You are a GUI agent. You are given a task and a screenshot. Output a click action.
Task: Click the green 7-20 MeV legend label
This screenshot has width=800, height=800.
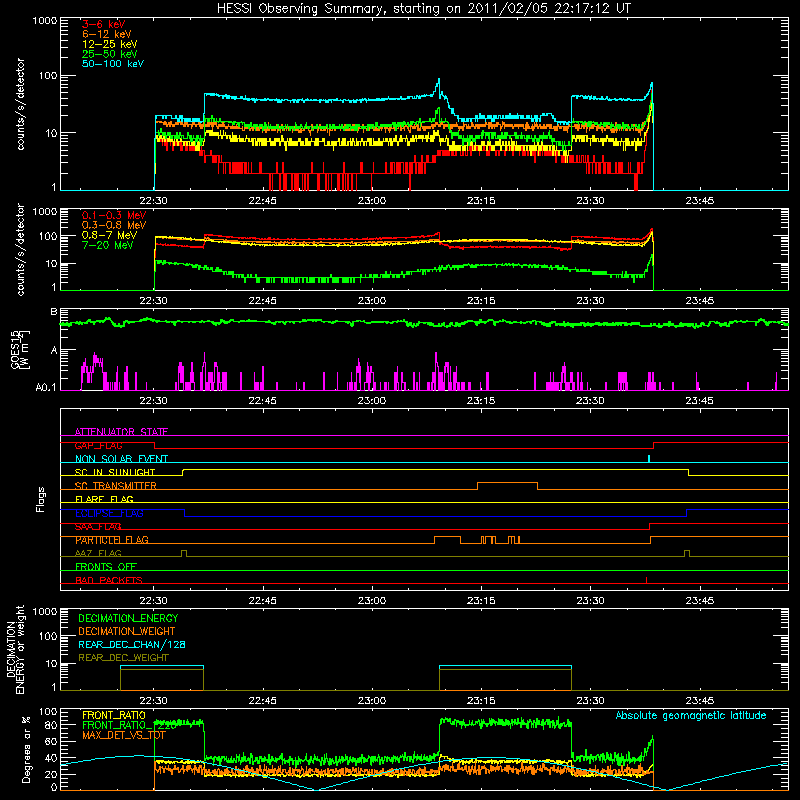tap(108, 245)
